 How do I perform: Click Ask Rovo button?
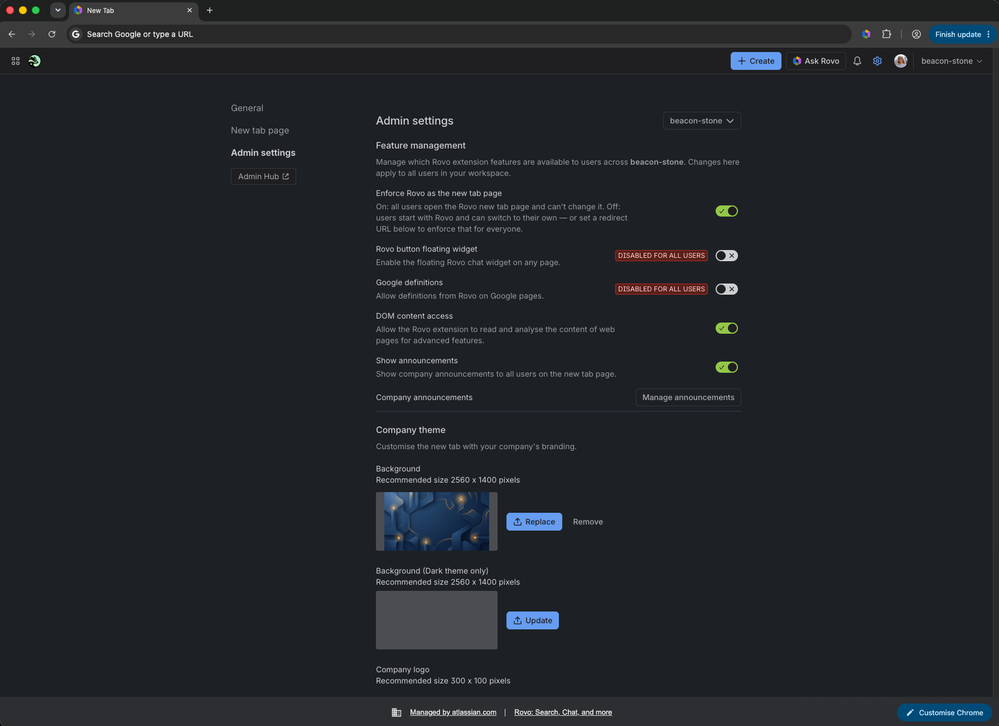pyautogui.click(x=816, y=61)
